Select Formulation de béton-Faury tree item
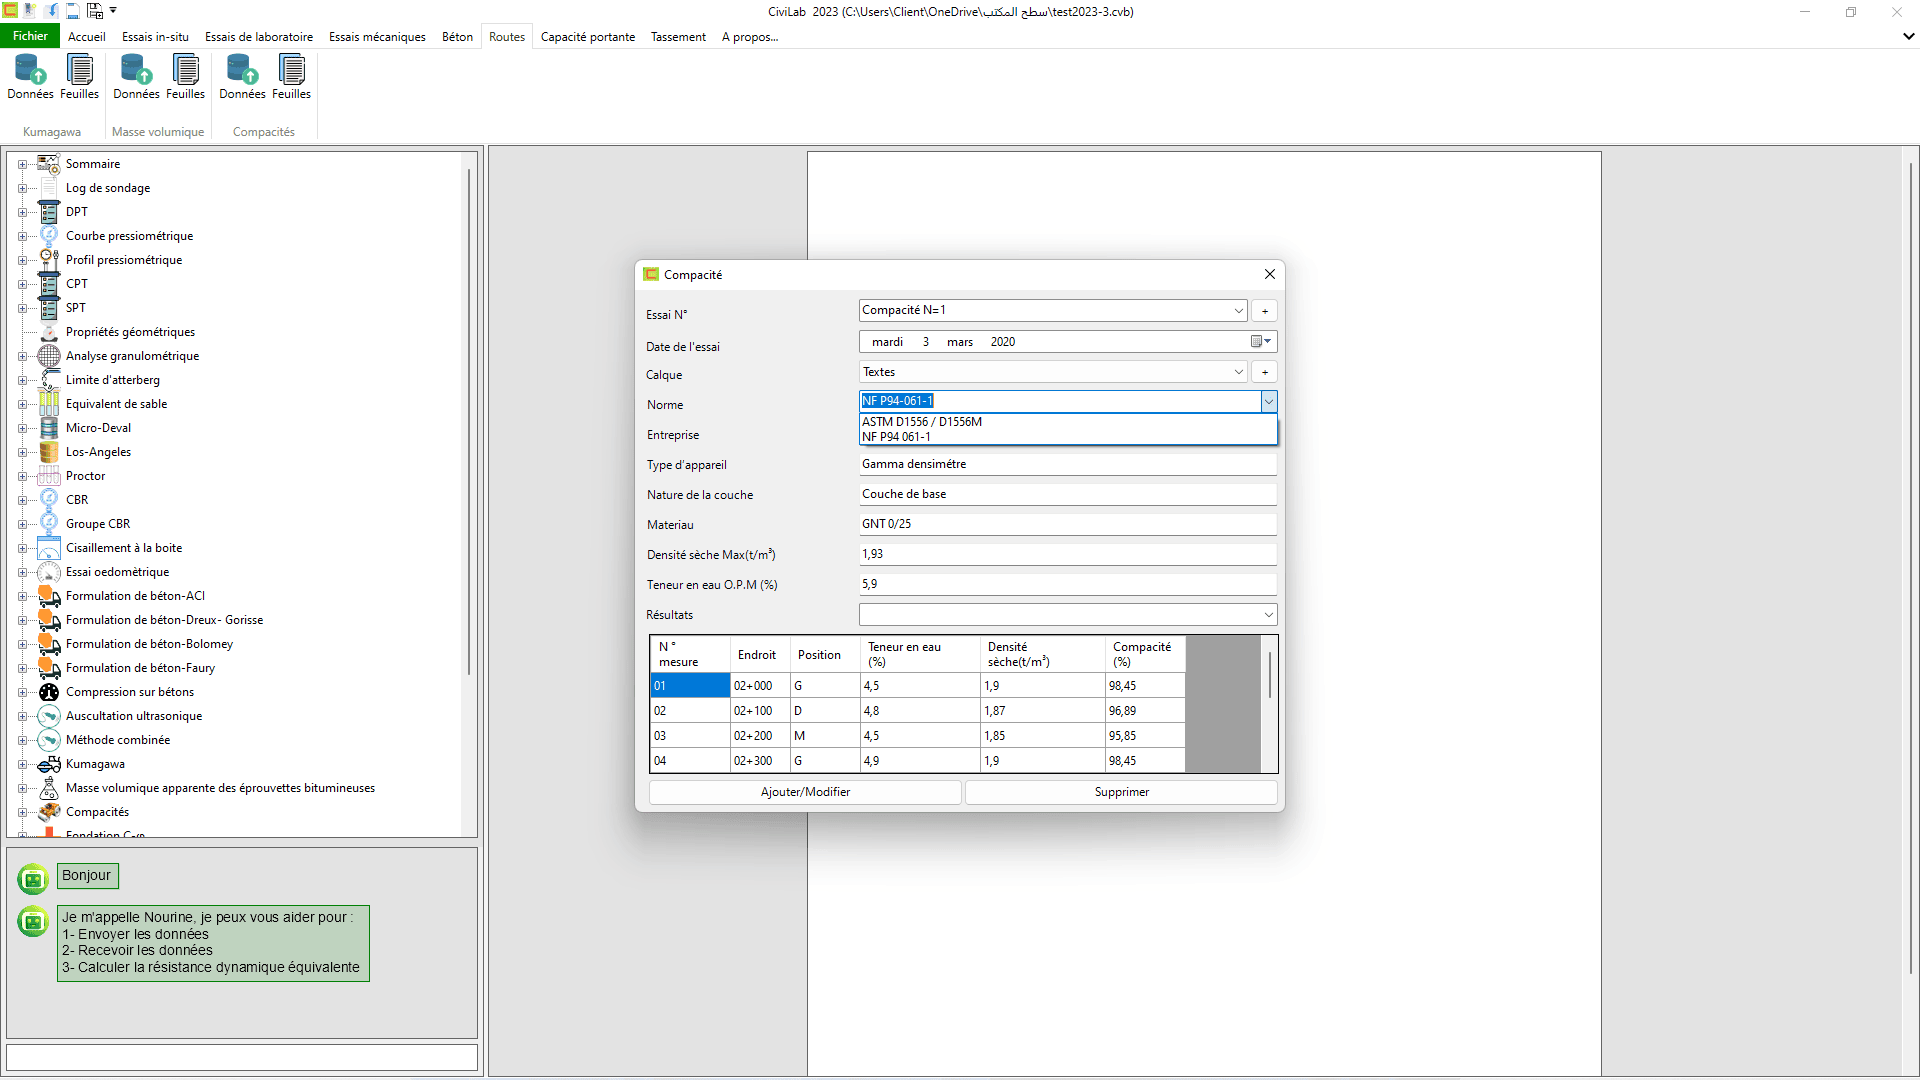 pos(140,668)
